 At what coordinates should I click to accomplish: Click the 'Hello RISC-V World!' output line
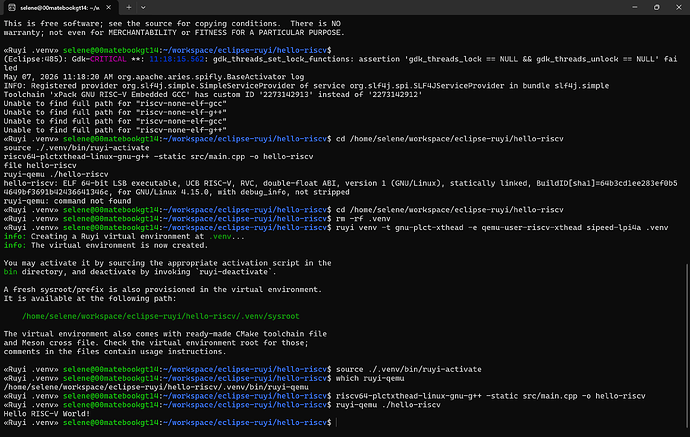(x=47, y=414)
